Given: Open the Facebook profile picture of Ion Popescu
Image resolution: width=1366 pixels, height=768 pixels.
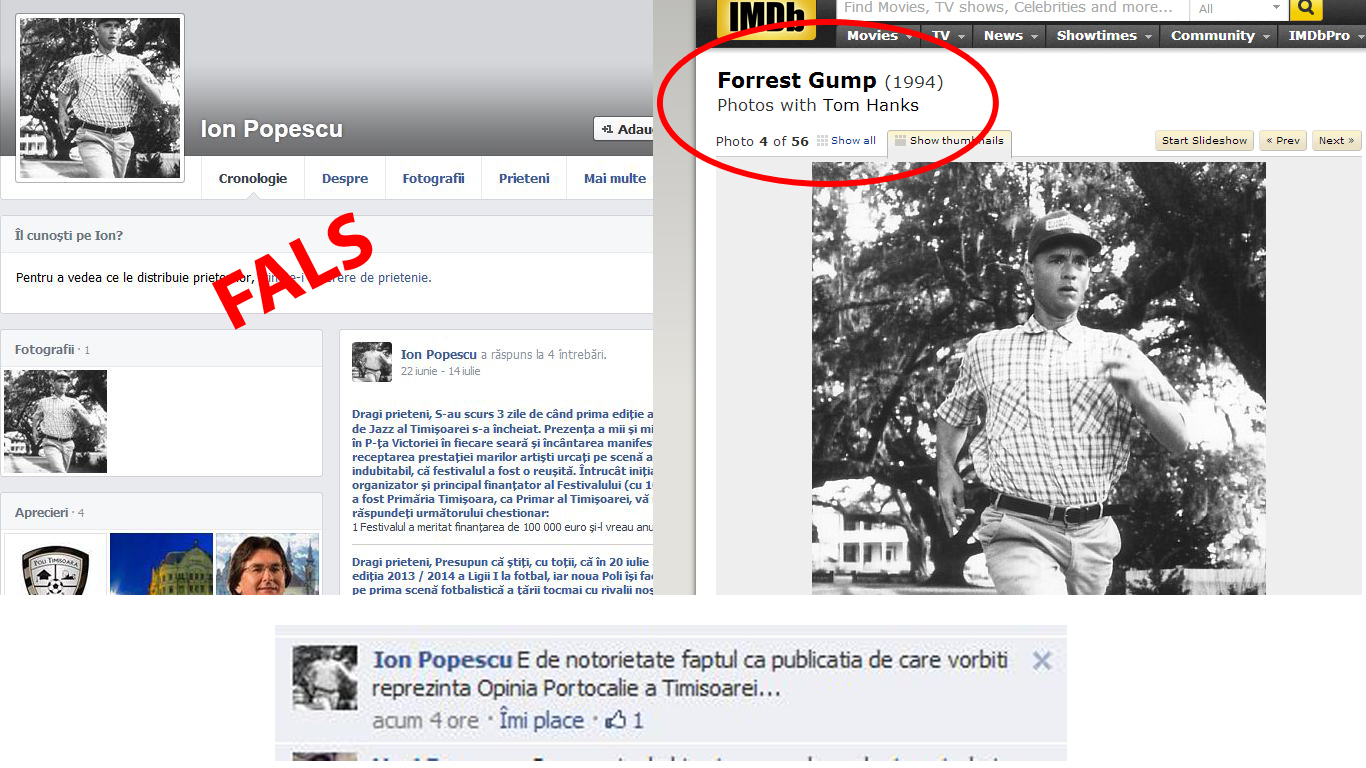Looking at the screenshot, I should 100,98.
